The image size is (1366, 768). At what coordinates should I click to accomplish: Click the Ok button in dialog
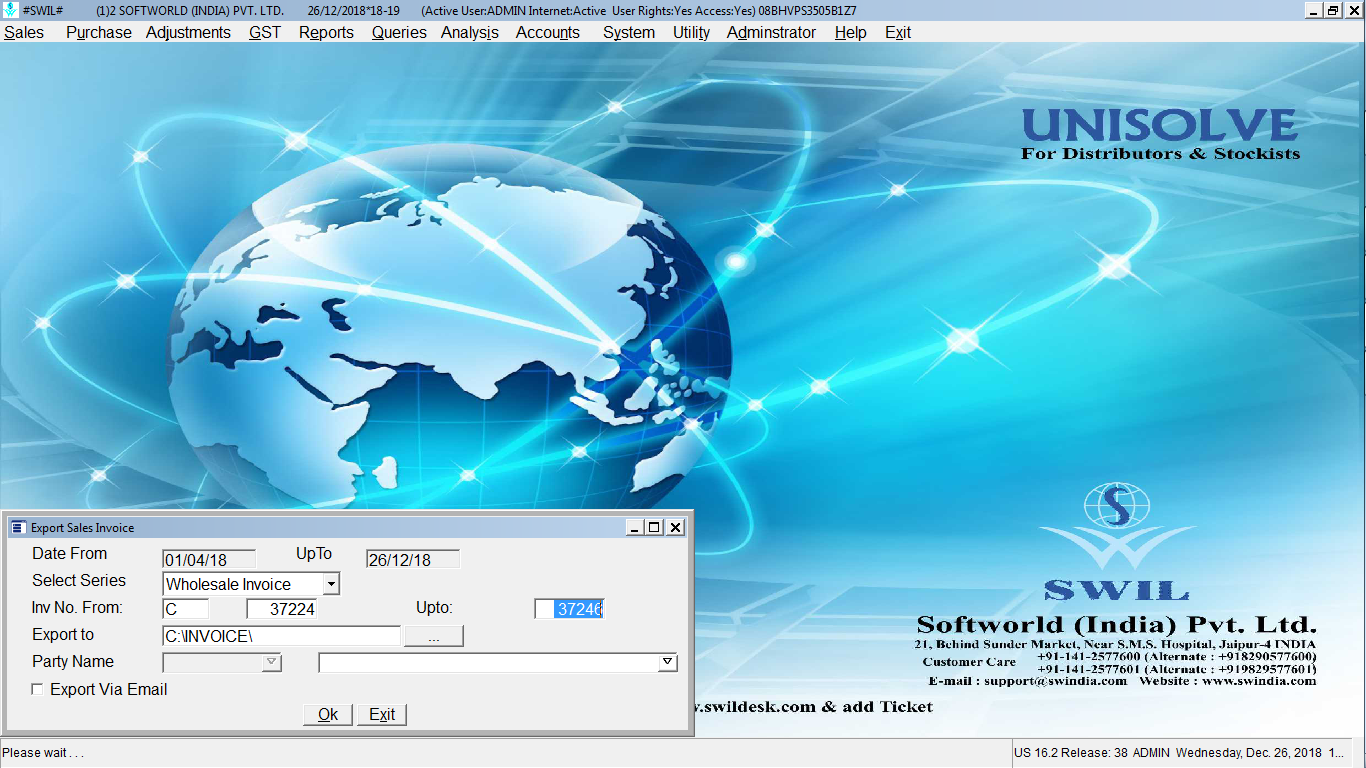[x=328, y=714]
